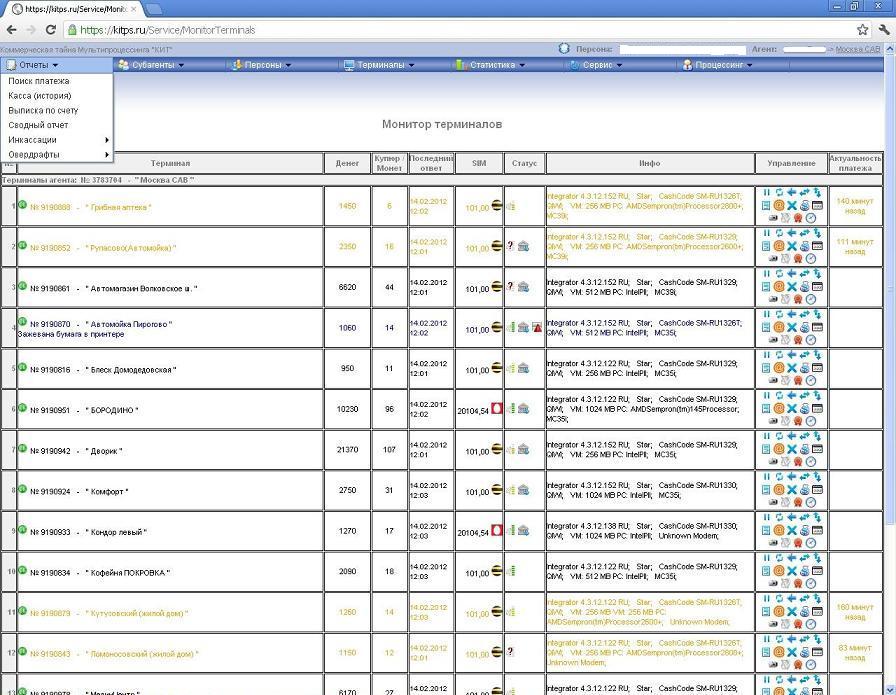
Task: Click Beeline SIM icon in Комфорт row
Action: [x=497, y=490]
